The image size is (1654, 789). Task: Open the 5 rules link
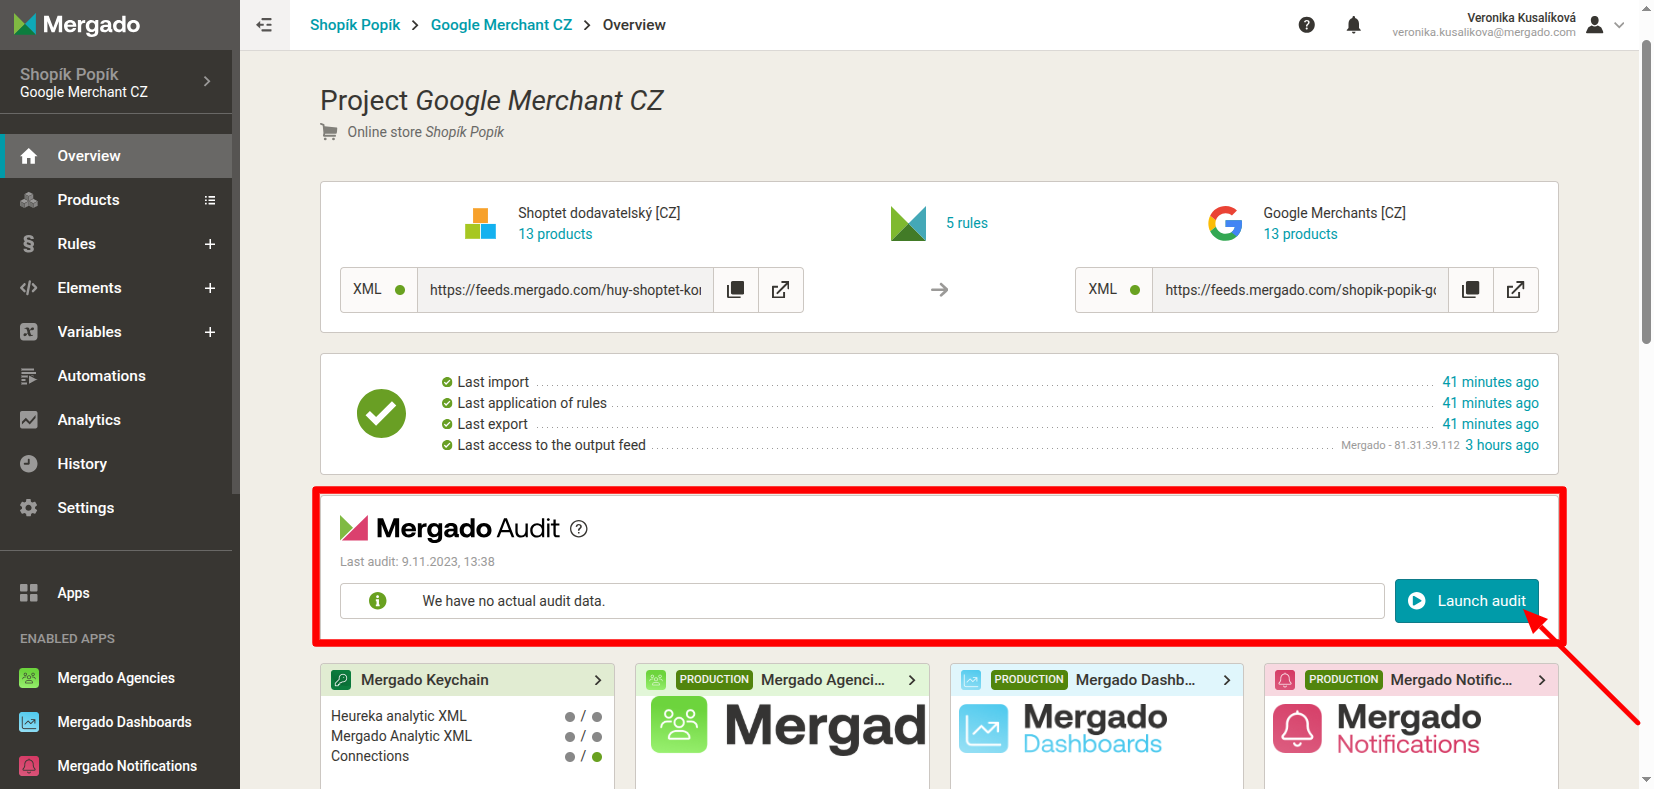click(966, 223)
